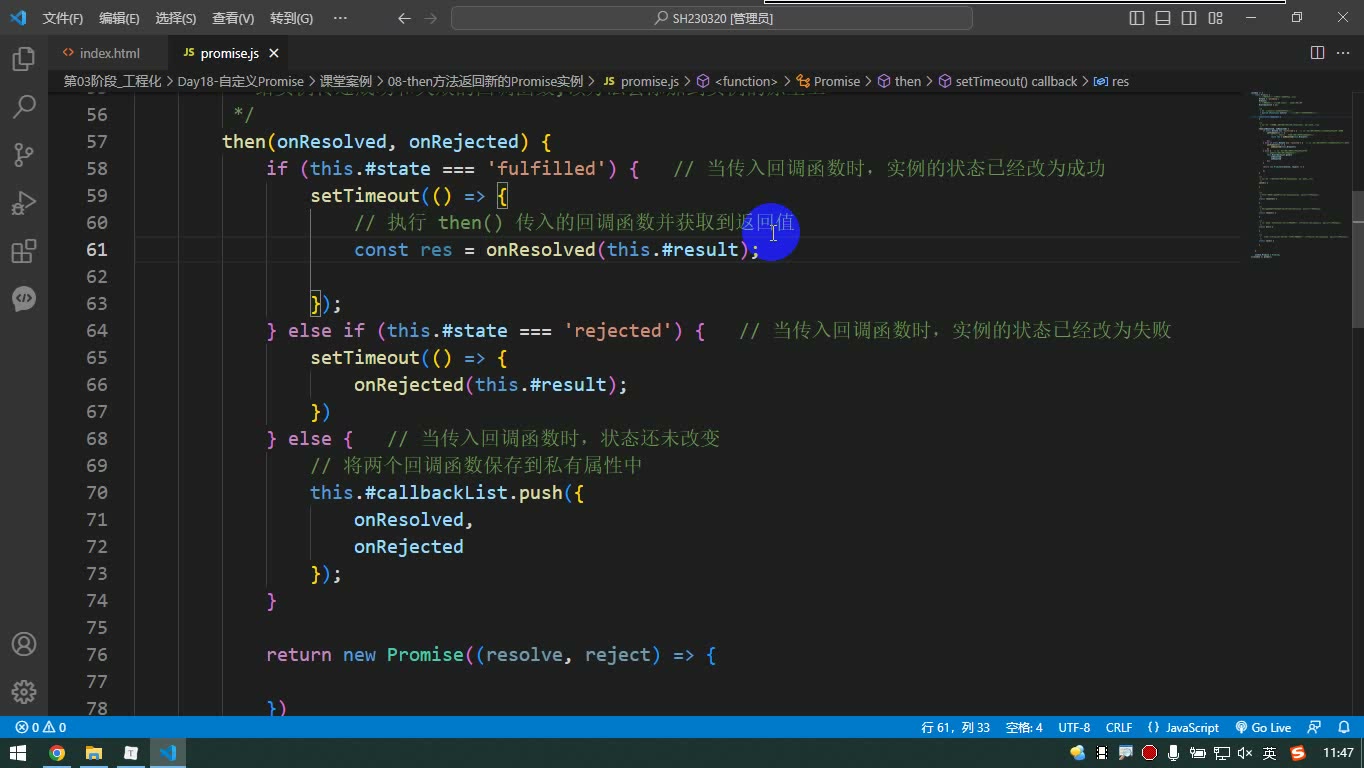Click Go Live in status bar
This screenshot has height=768, width=1364.
point(1263,727)
